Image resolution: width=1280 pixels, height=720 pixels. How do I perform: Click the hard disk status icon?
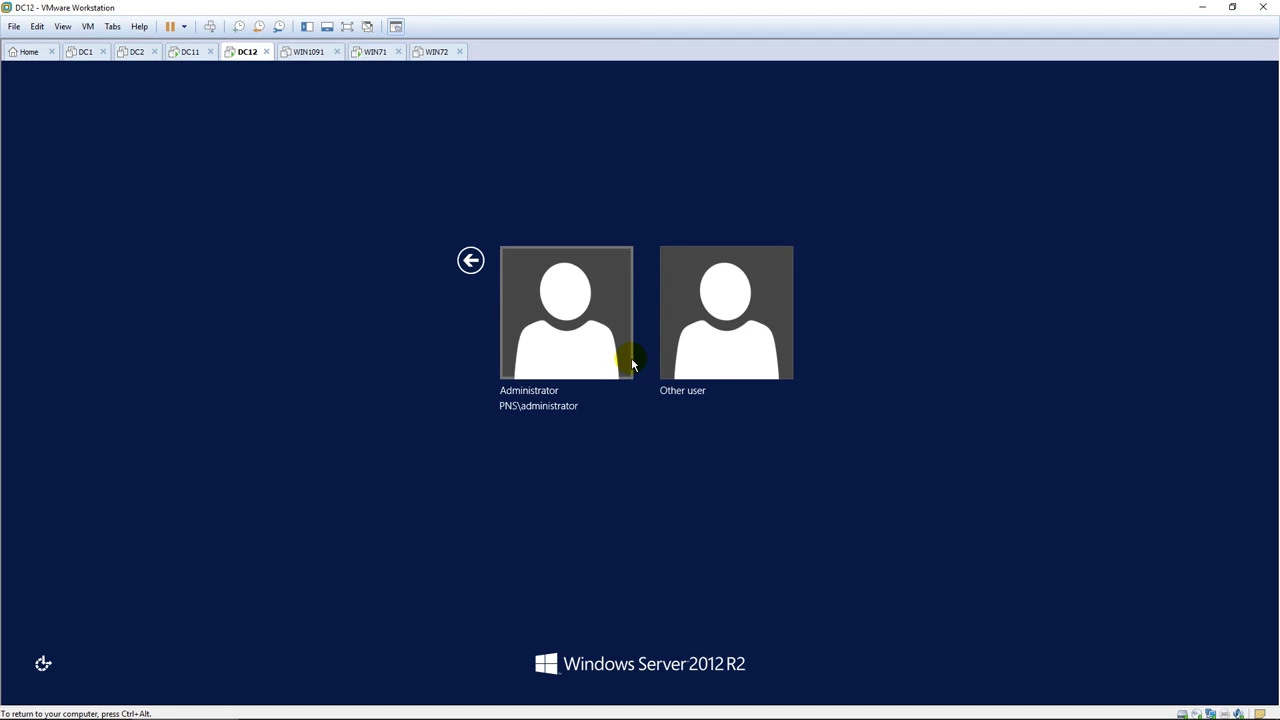coord(1182,714)
